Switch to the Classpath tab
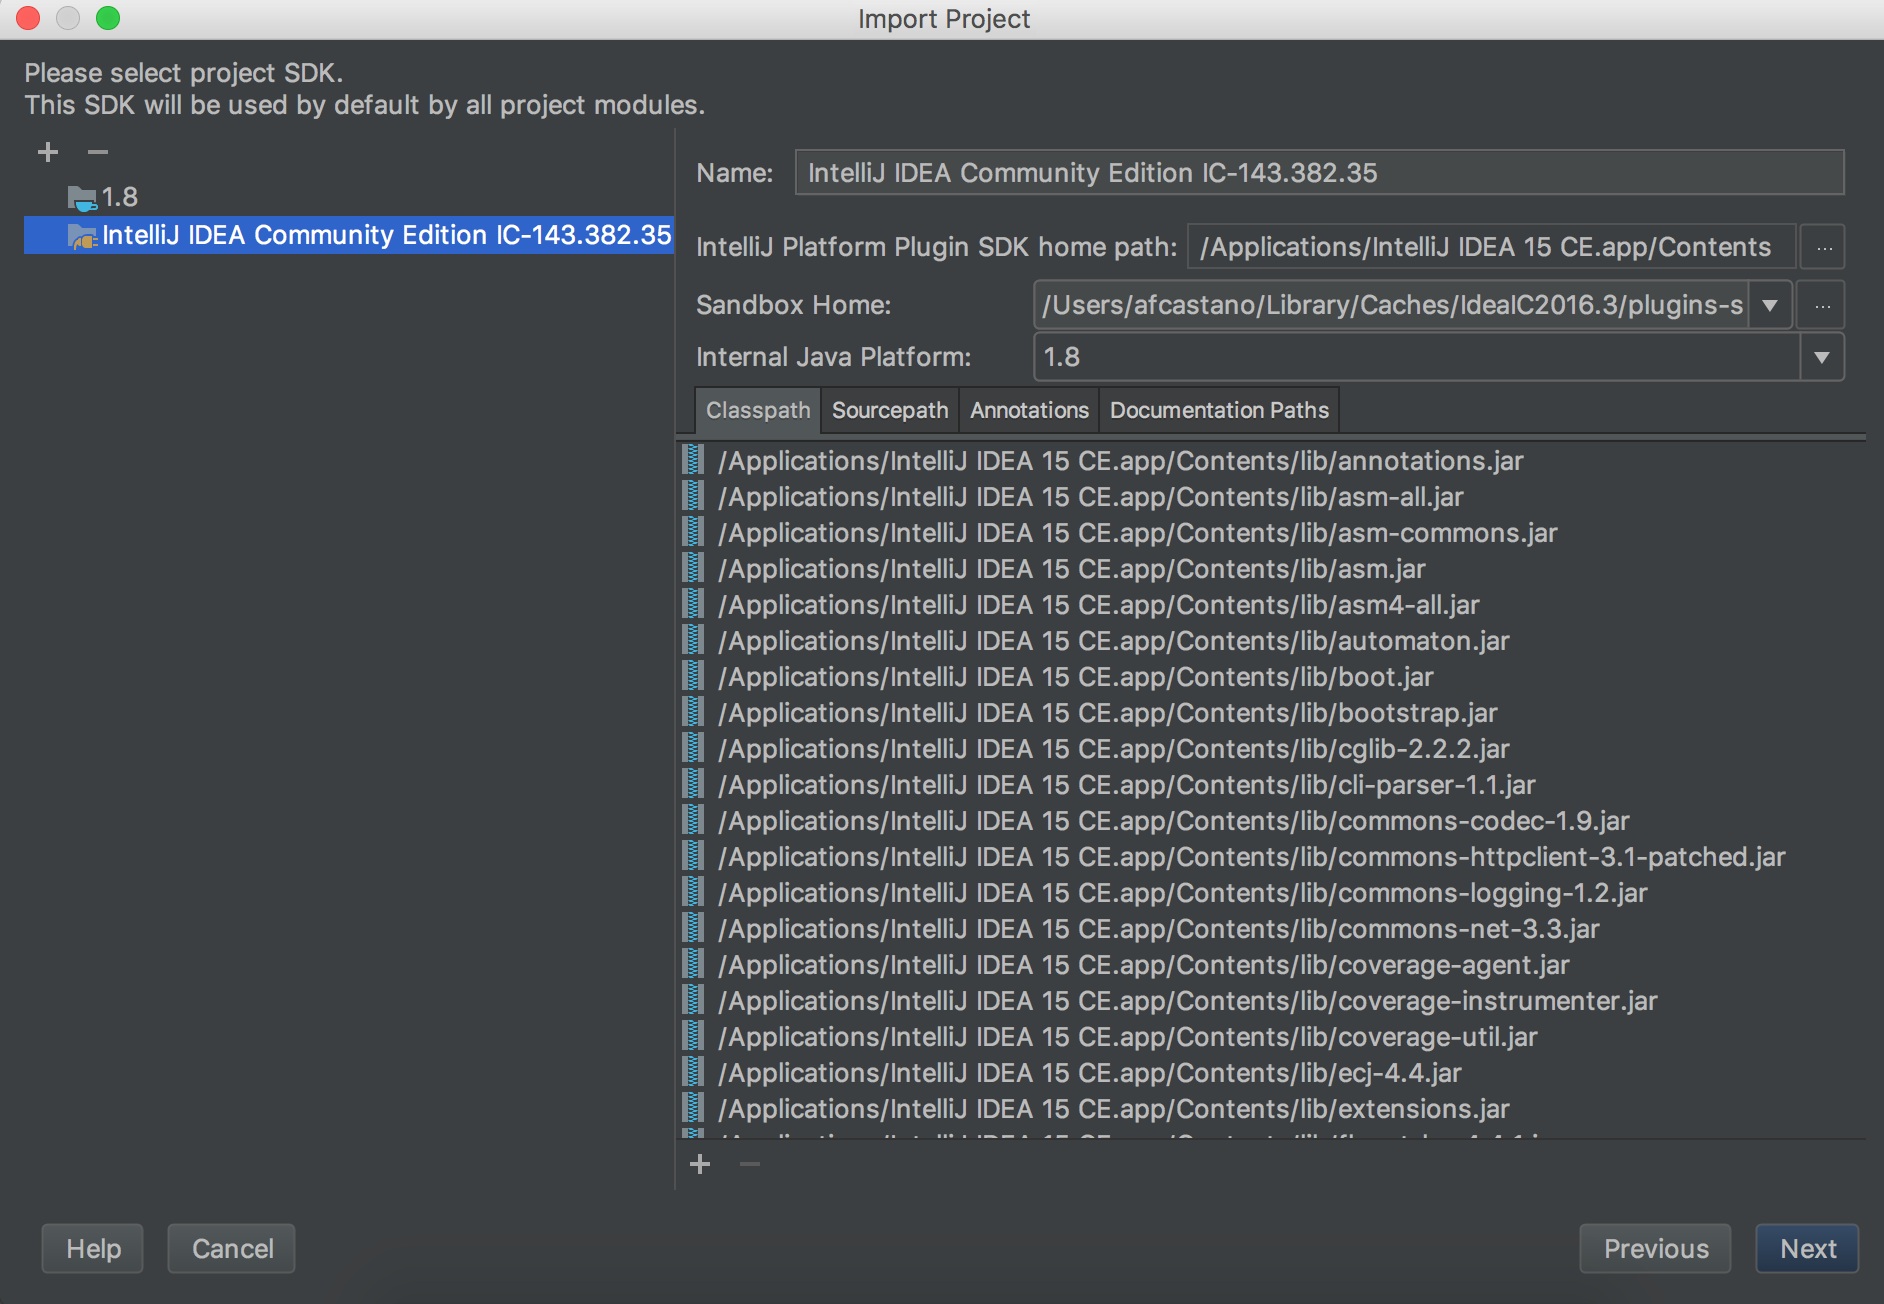This screenshot has height=1304, width=1884. [758, 411]
